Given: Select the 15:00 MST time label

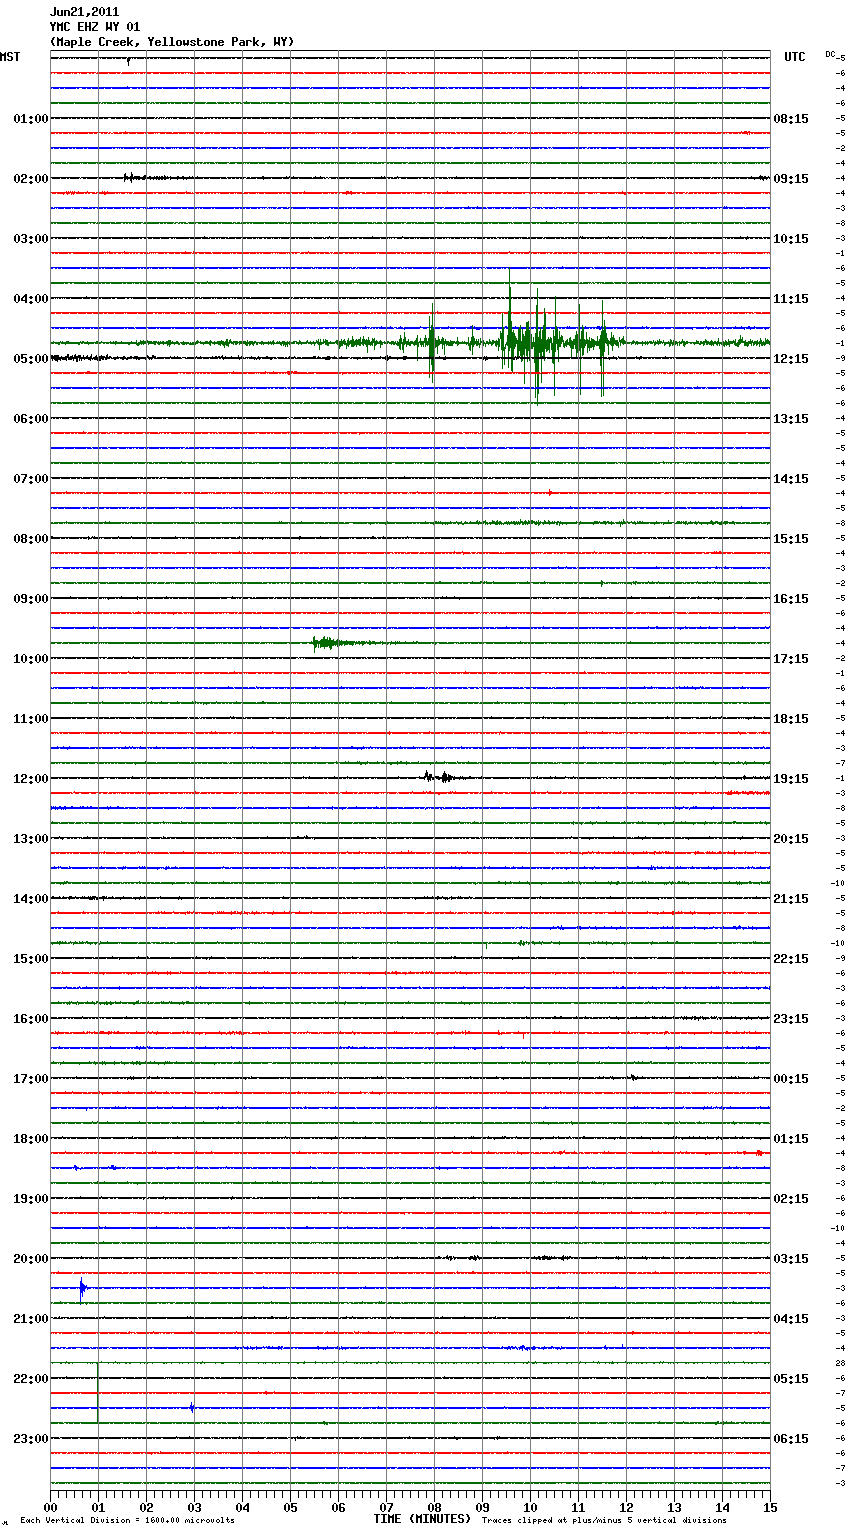Looking at the screenshot, I should tap(31, 959).
